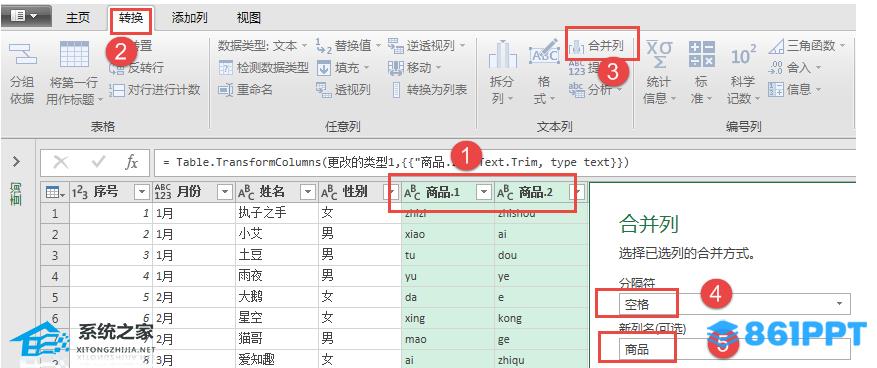
Task: Click 月份 column data type icon
Action: 163,192
